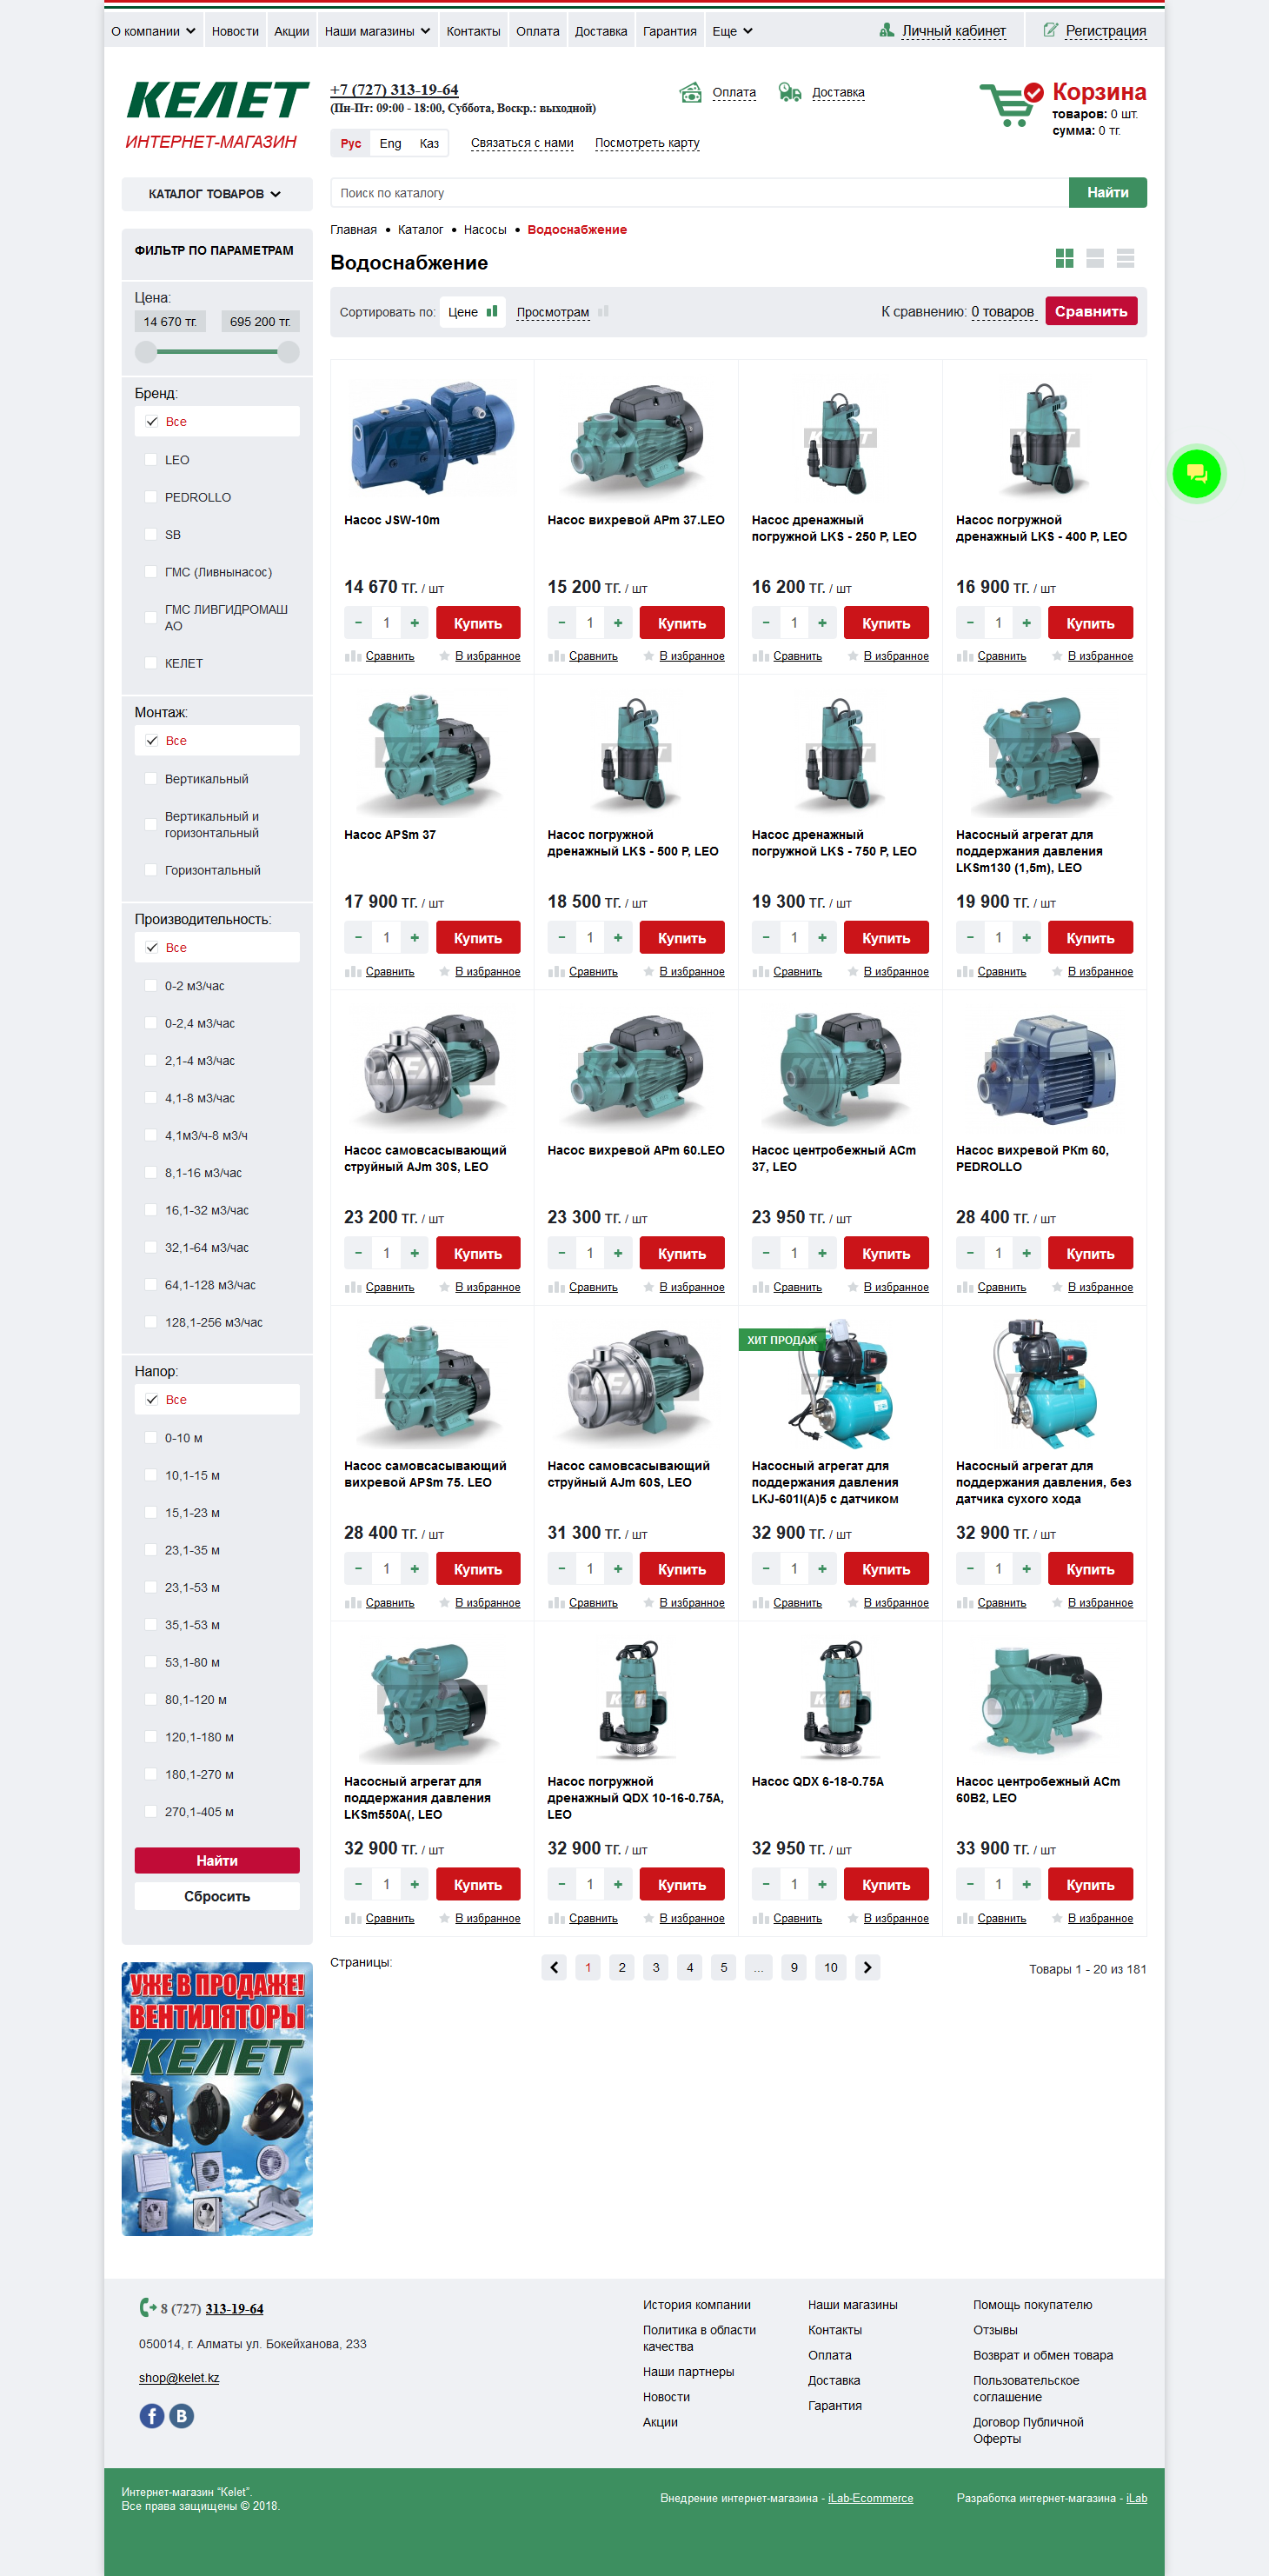The width and height of the screenshot is (1269, 2576).
Task: Click the delivery truck icon in header
Action: click(x=790, y=93)
